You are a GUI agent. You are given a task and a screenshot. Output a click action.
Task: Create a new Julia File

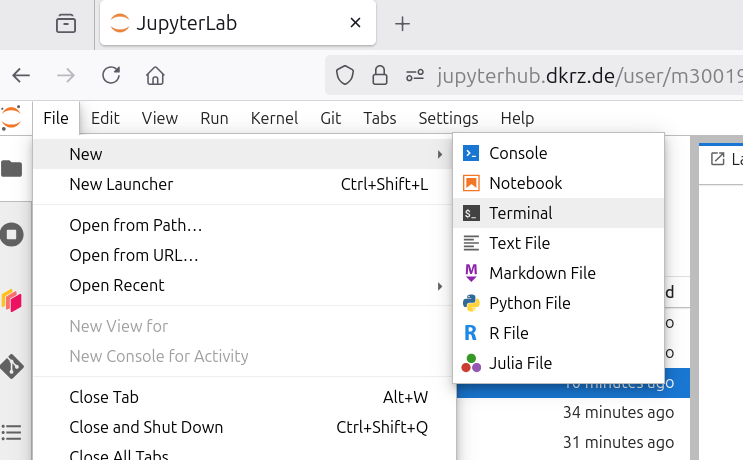click(559, 363)
